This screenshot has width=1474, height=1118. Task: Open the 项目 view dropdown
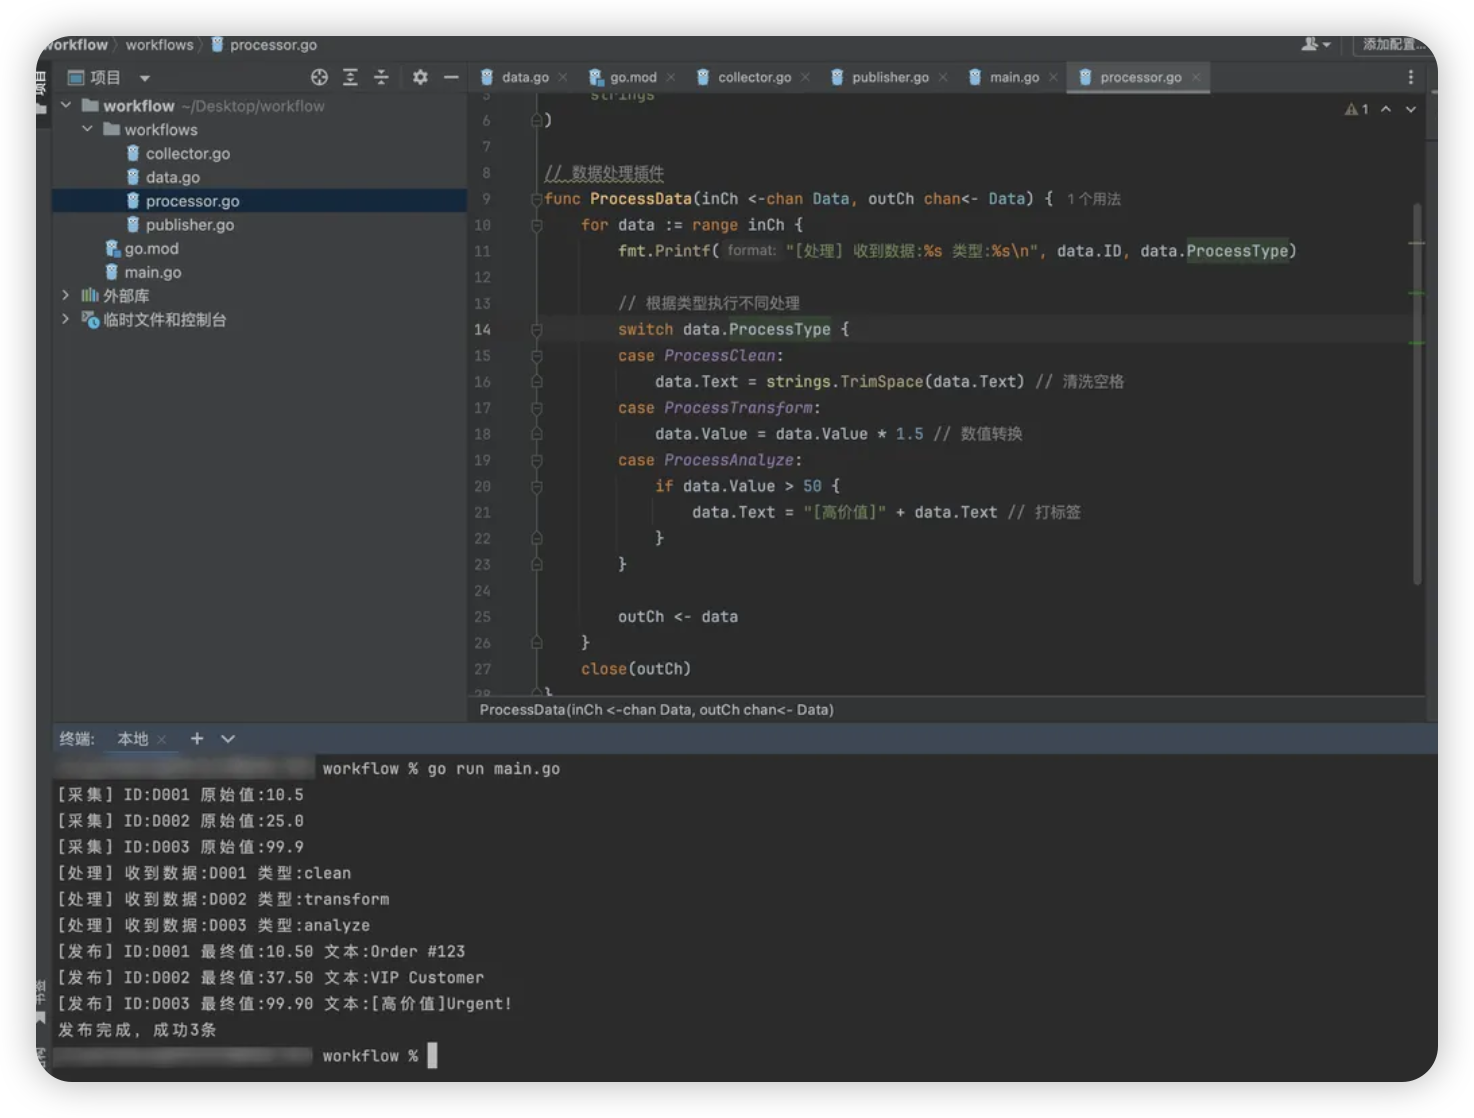coord(145,78)
